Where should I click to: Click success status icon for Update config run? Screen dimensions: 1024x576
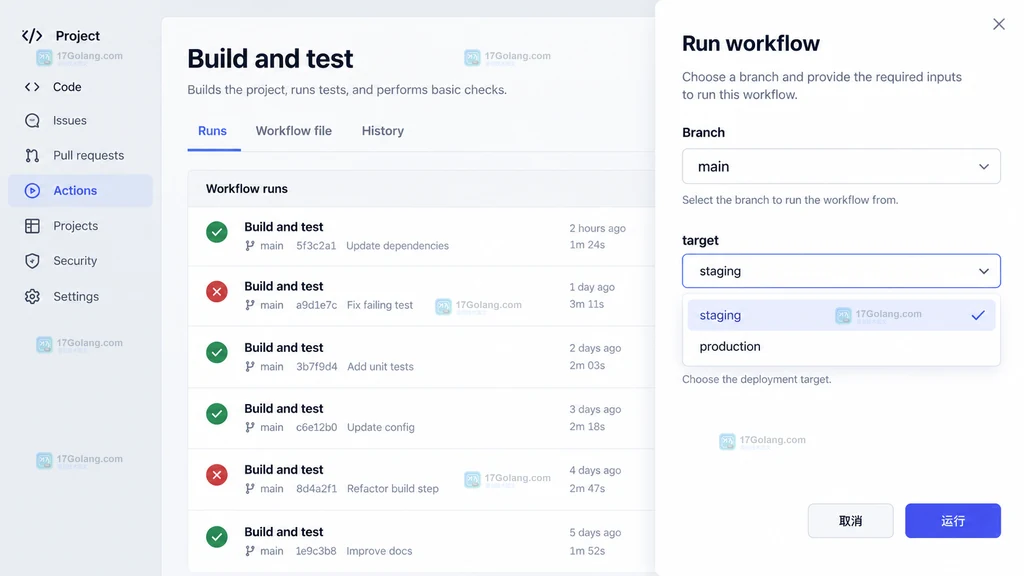pyautogui.click(x=217, y=413)
